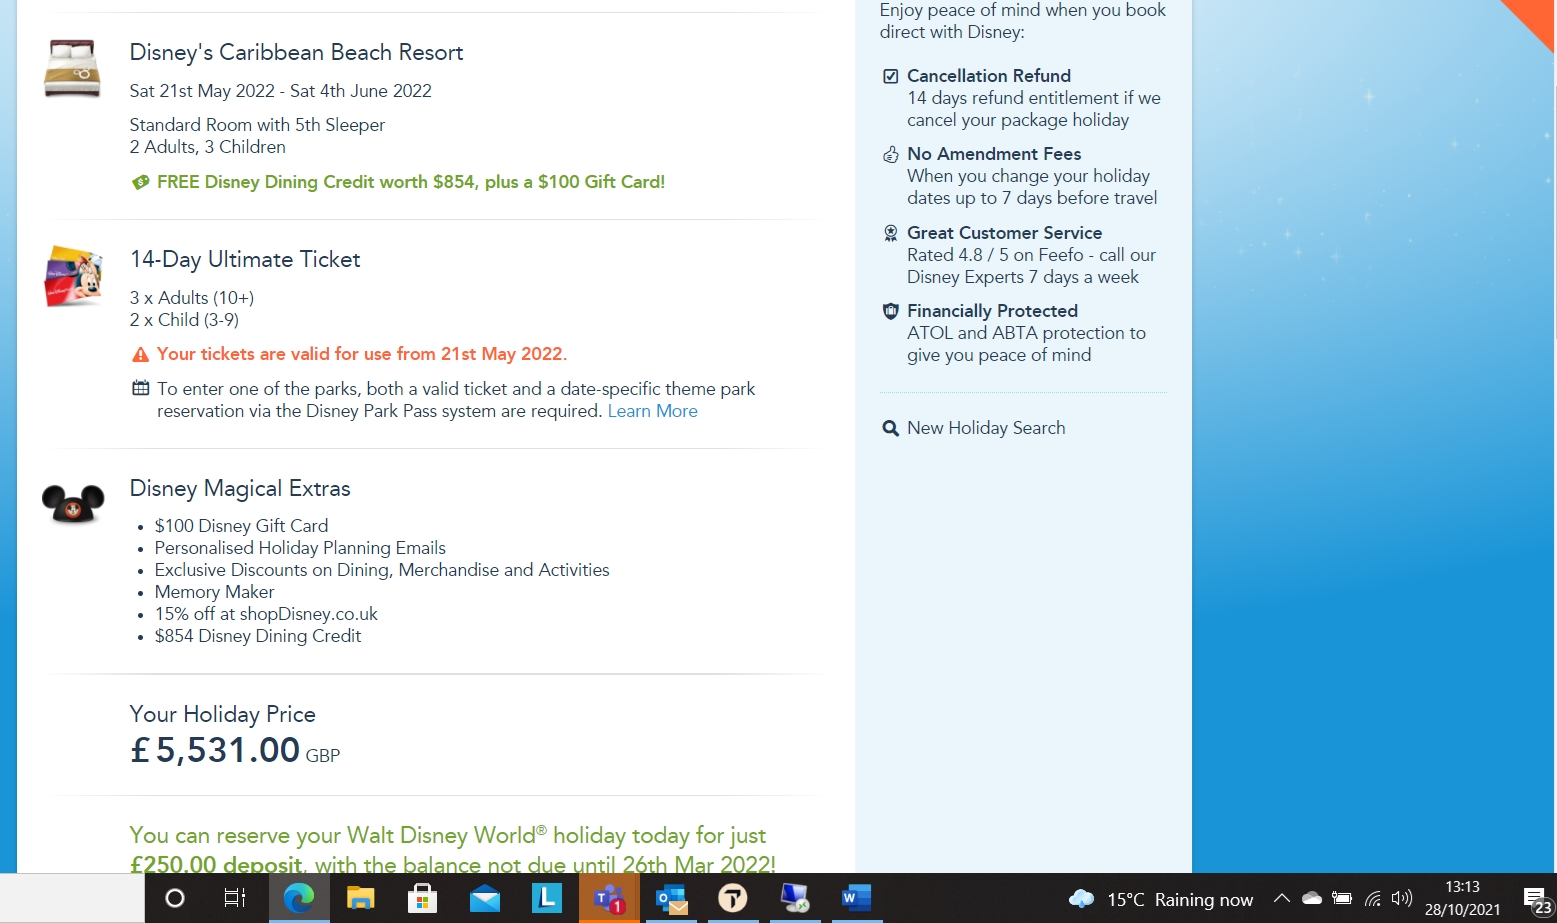
Task: Click the Disney's Caribbean Beach Resort heading
Action: pos(296,52)
